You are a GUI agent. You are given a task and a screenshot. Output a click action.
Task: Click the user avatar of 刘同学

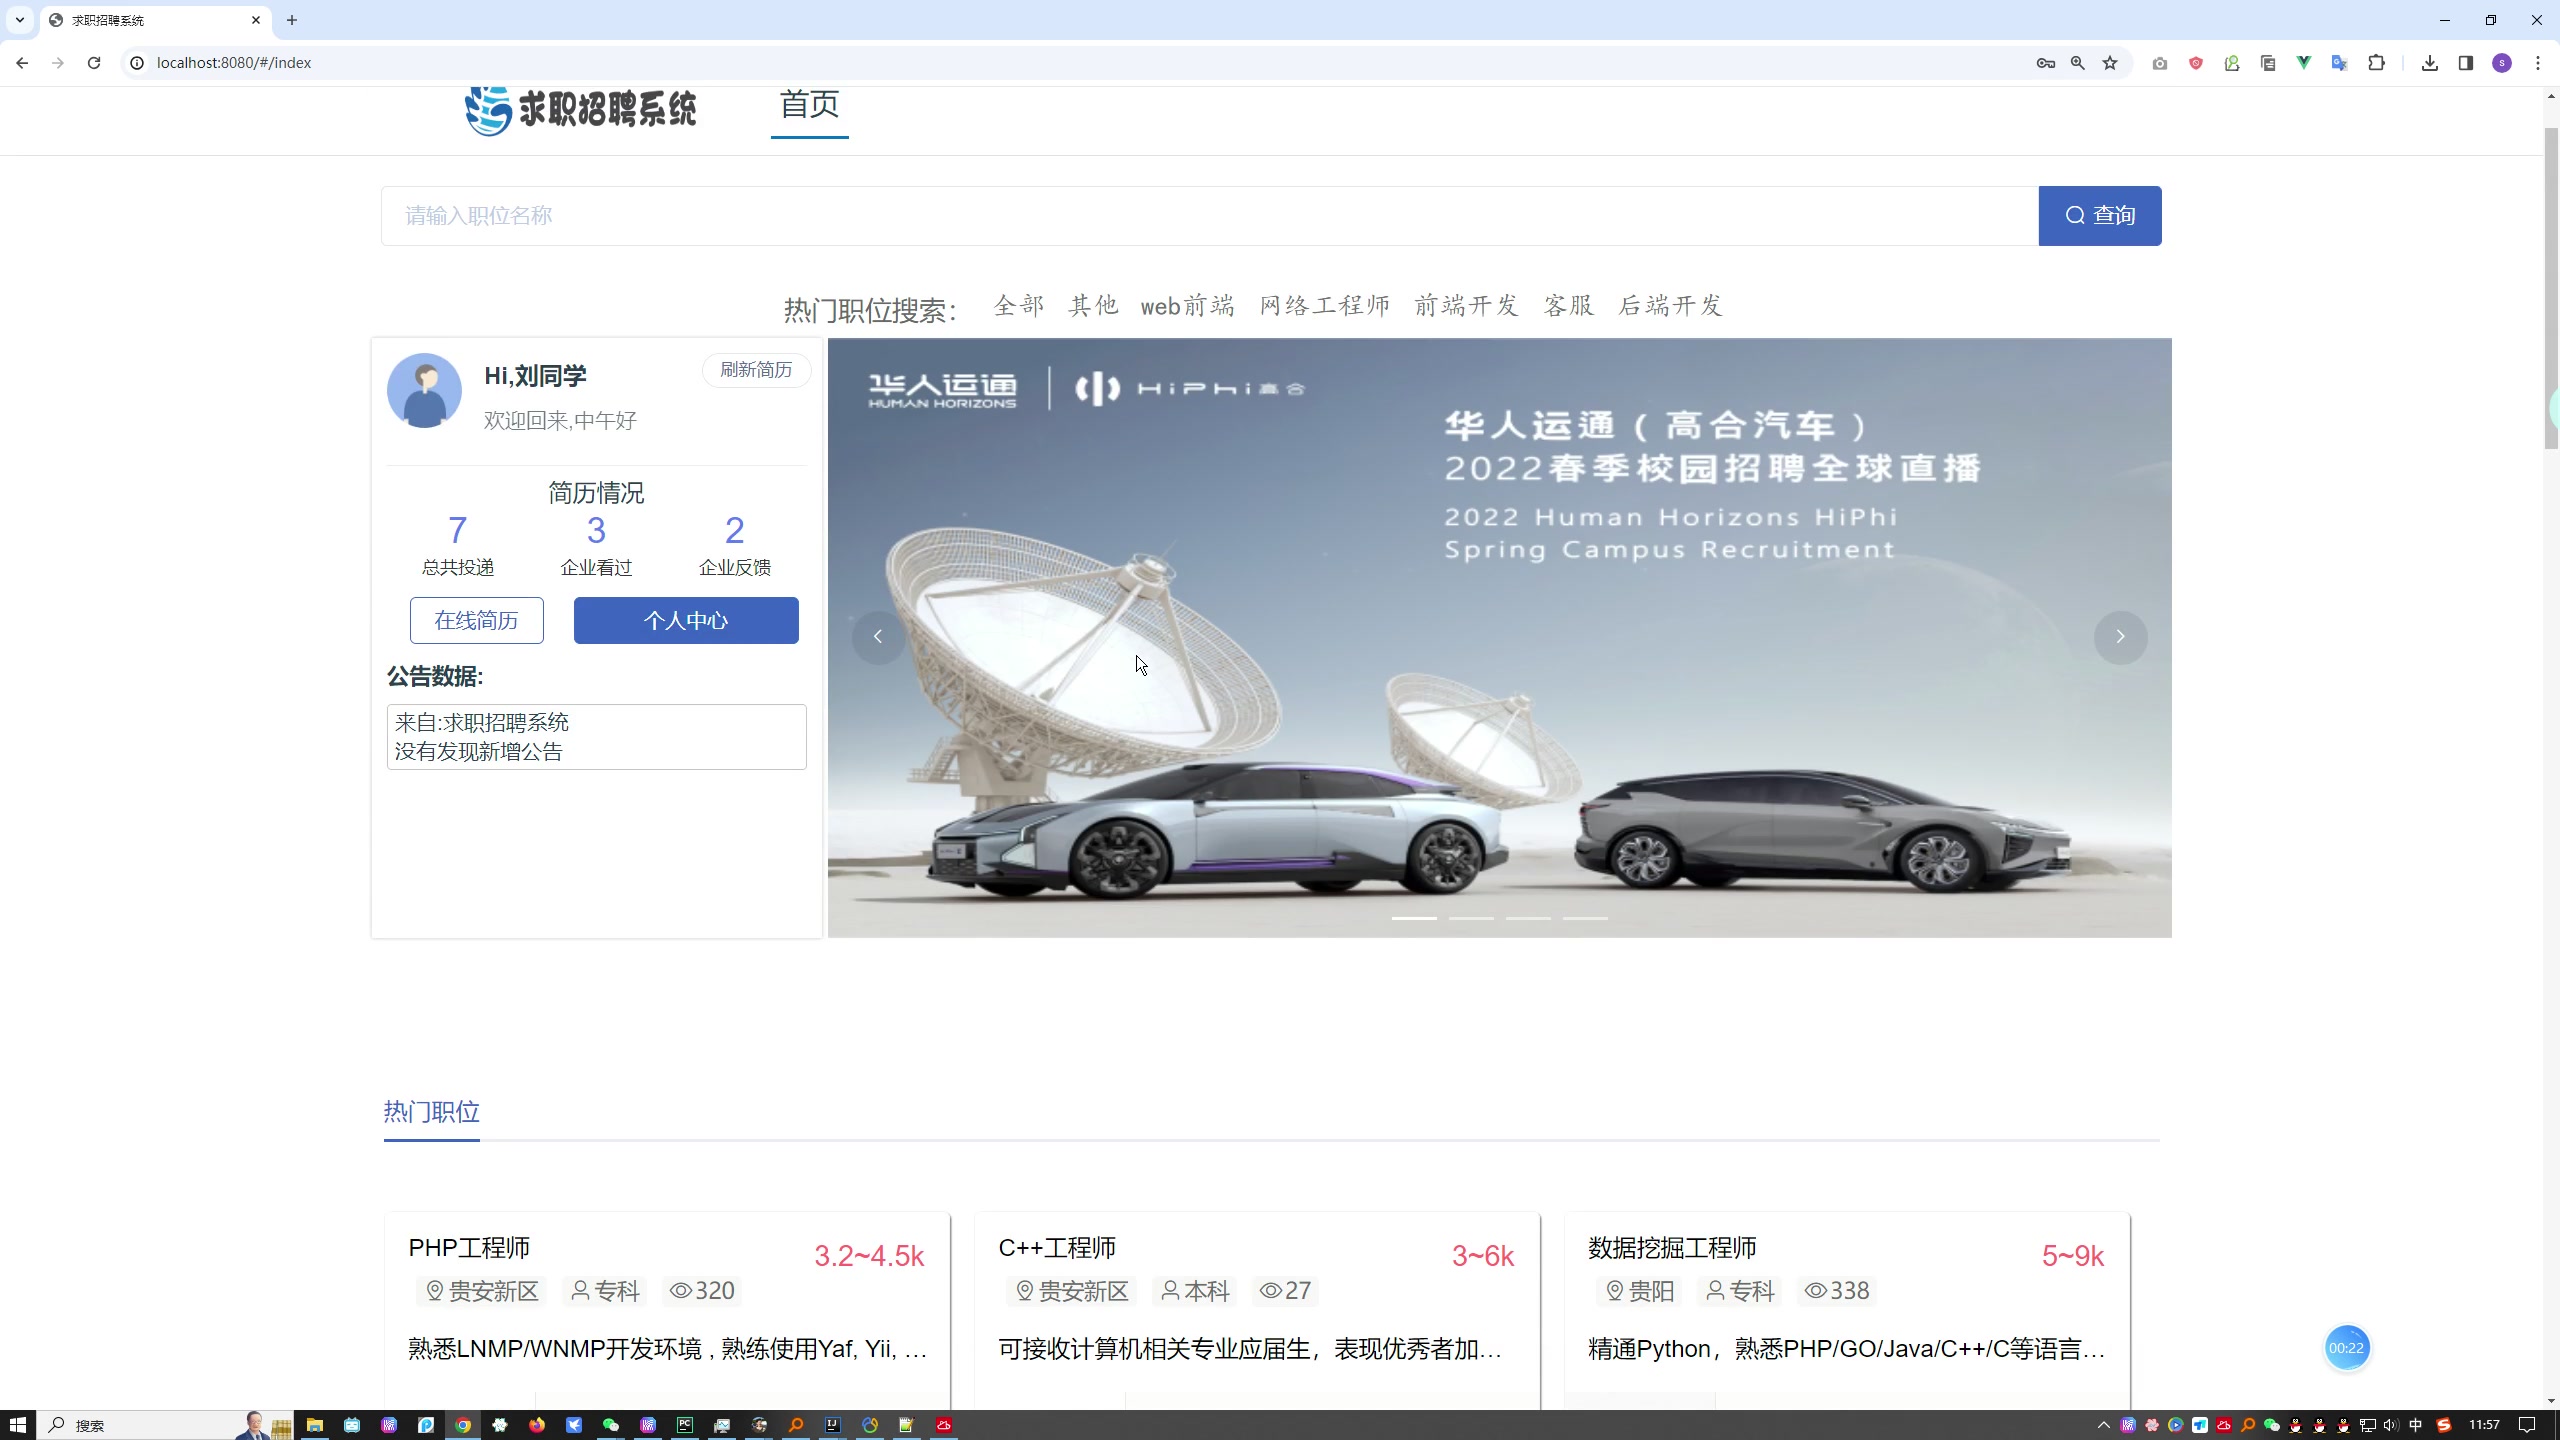(x=424, y=391)
